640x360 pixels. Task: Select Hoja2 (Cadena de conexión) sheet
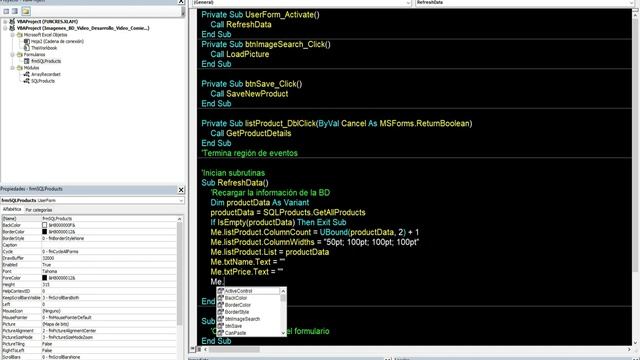(x=57, y=41)
